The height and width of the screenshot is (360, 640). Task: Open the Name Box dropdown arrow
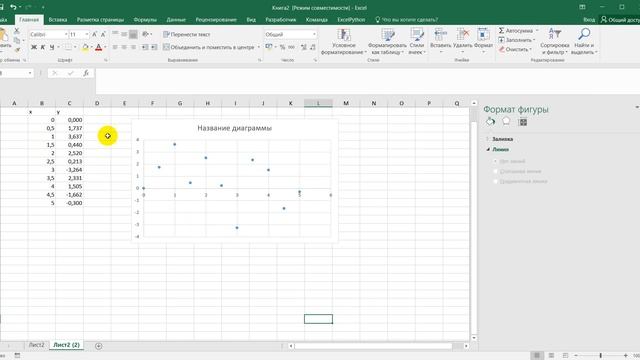pos(30,73)
